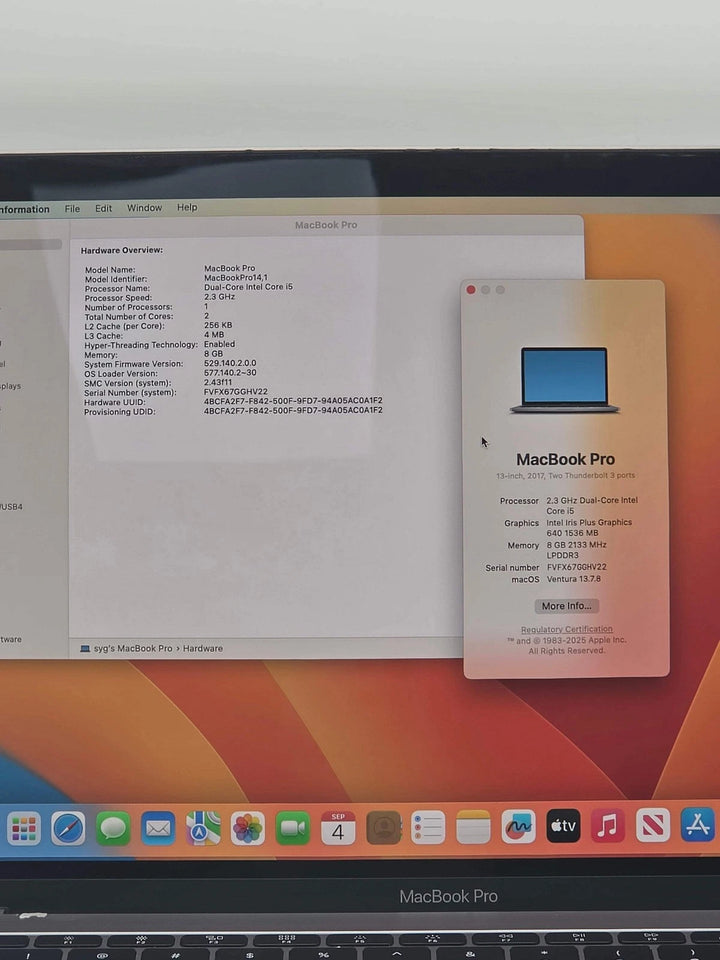Viewport: 720px width, 960px height.
Task: Select the Model Name MacBook Pro value
Action: (230, 268)
